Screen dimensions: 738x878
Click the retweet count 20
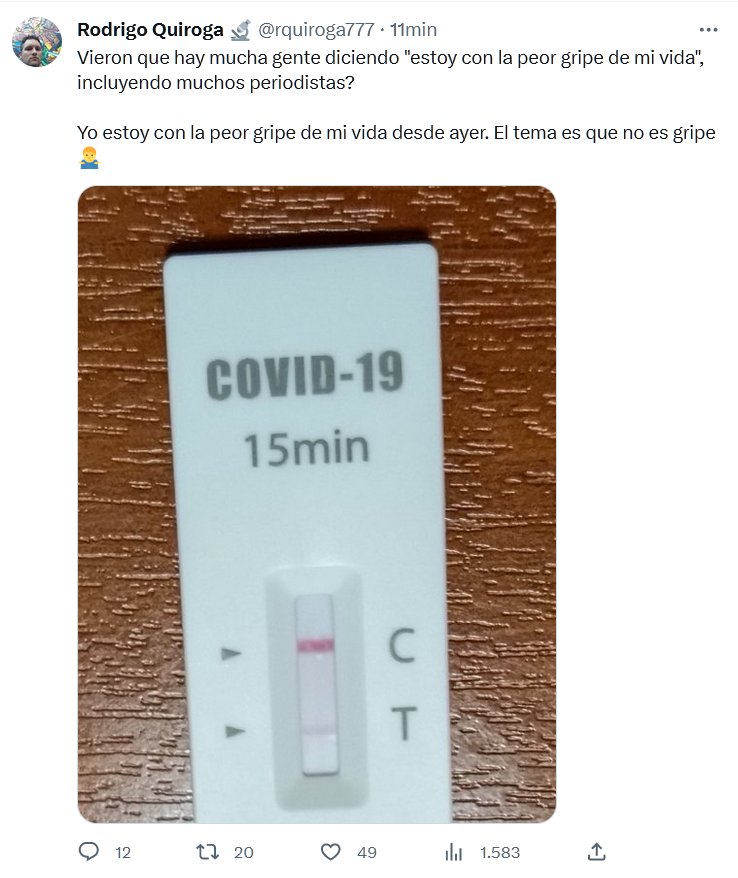click(x=244, y=853)
